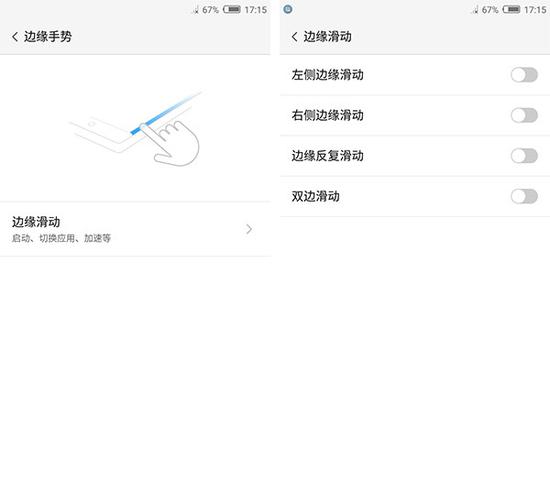Select 左侧边缘滑动 label row
Image resolution: width=550 pixels, height=480 pixels.
click(x=415, y=75)
